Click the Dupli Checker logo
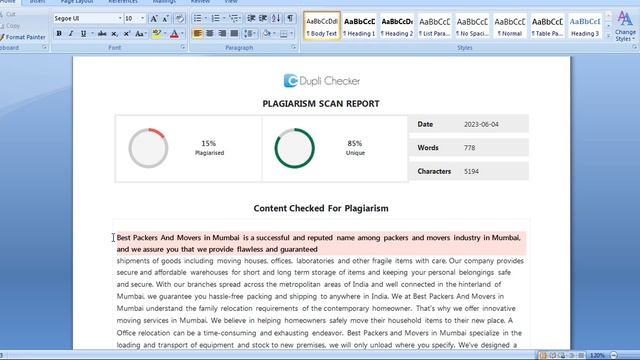 pyautogui.click(x=322, y=81)
